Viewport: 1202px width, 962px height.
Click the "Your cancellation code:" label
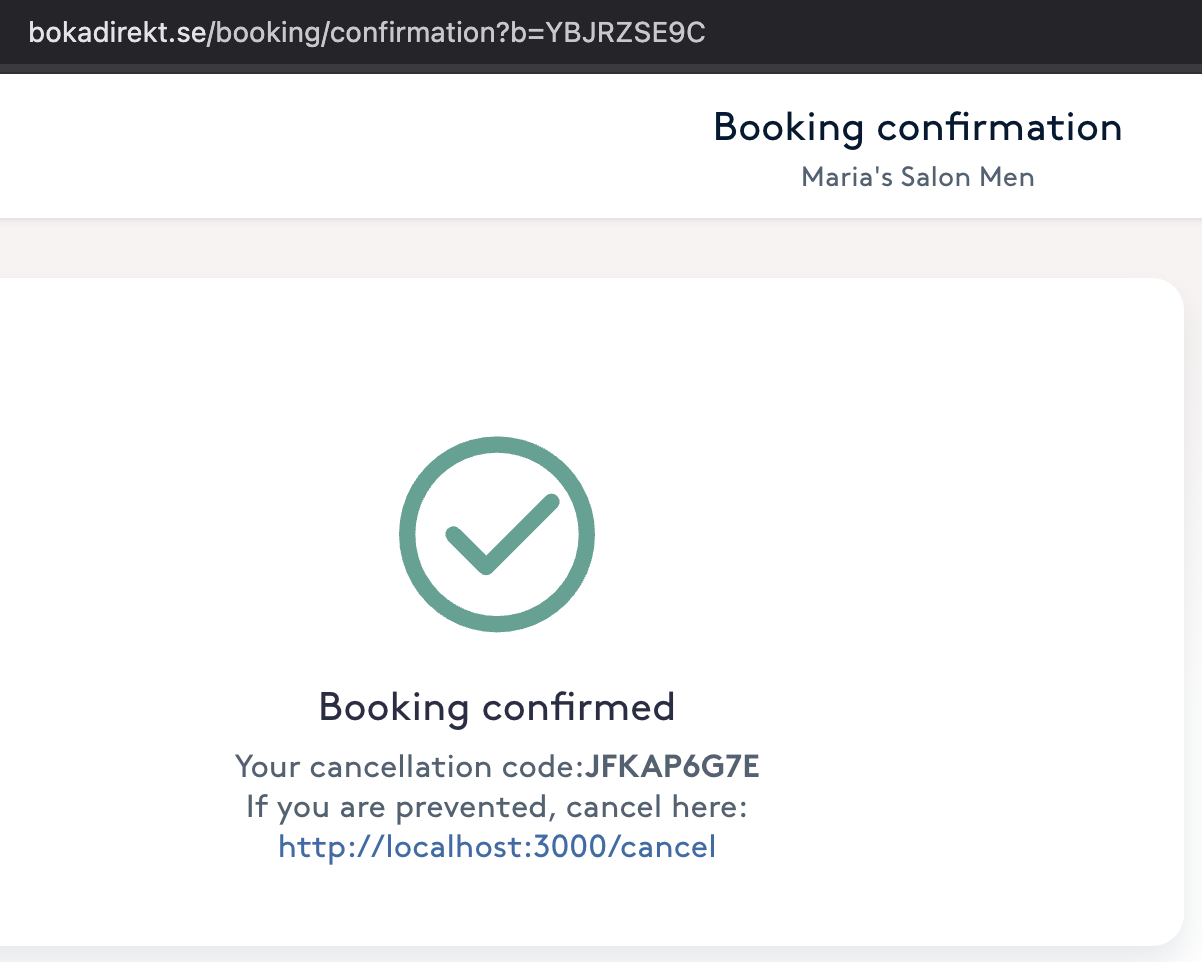[408, 767]
